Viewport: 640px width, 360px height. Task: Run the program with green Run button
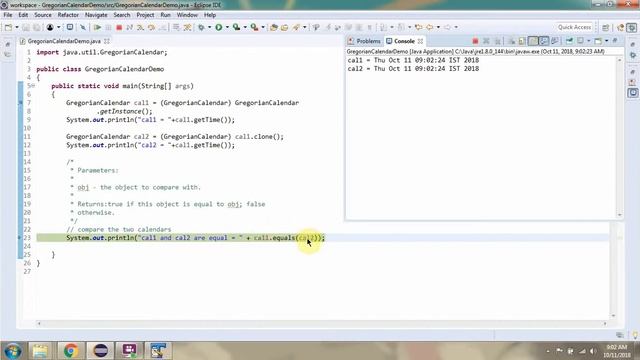point(219,27)
